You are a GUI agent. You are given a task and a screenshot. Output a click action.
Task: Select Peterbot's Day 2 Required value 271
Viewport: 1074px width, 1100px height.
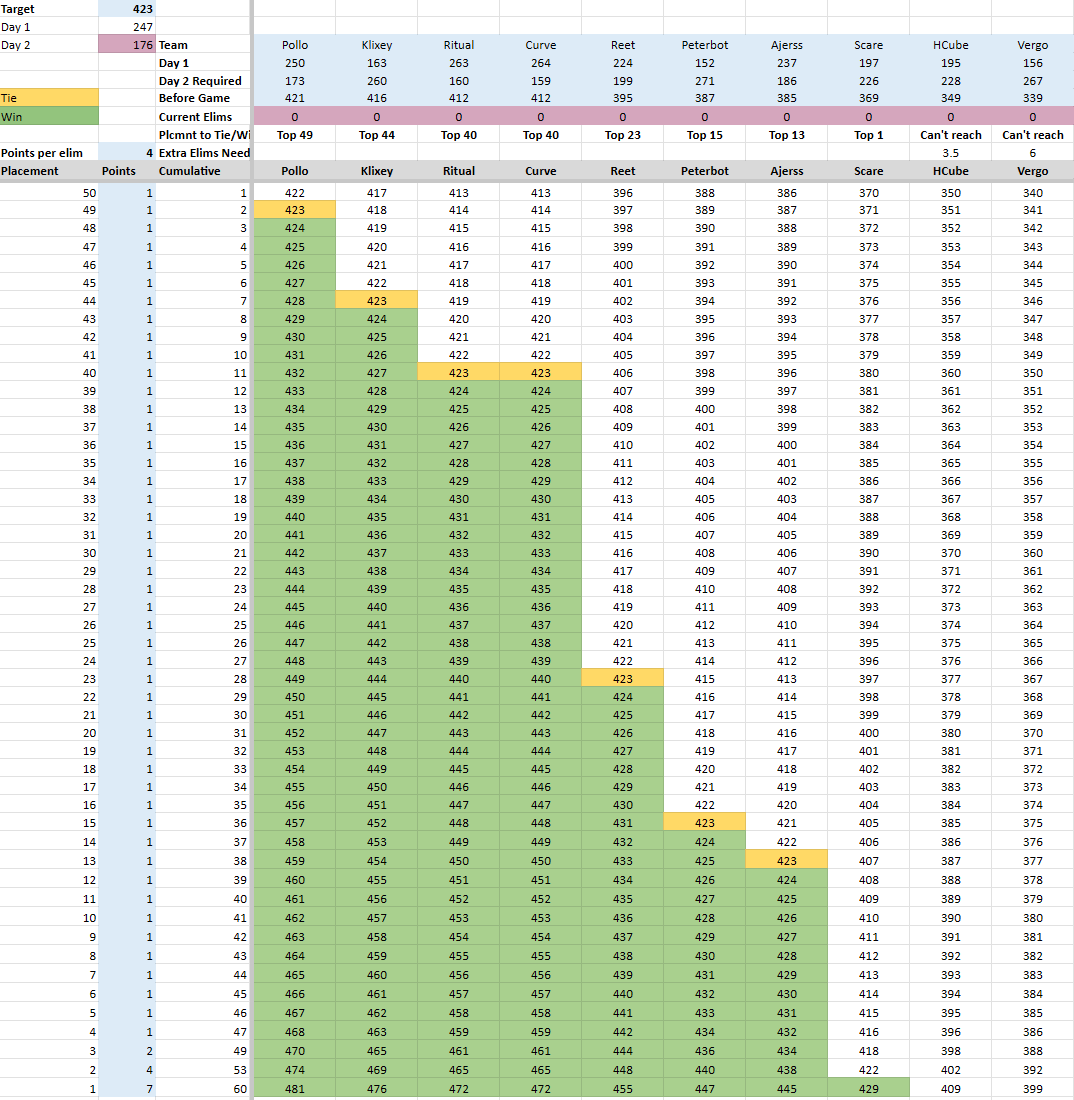click(x=704, y=81)
